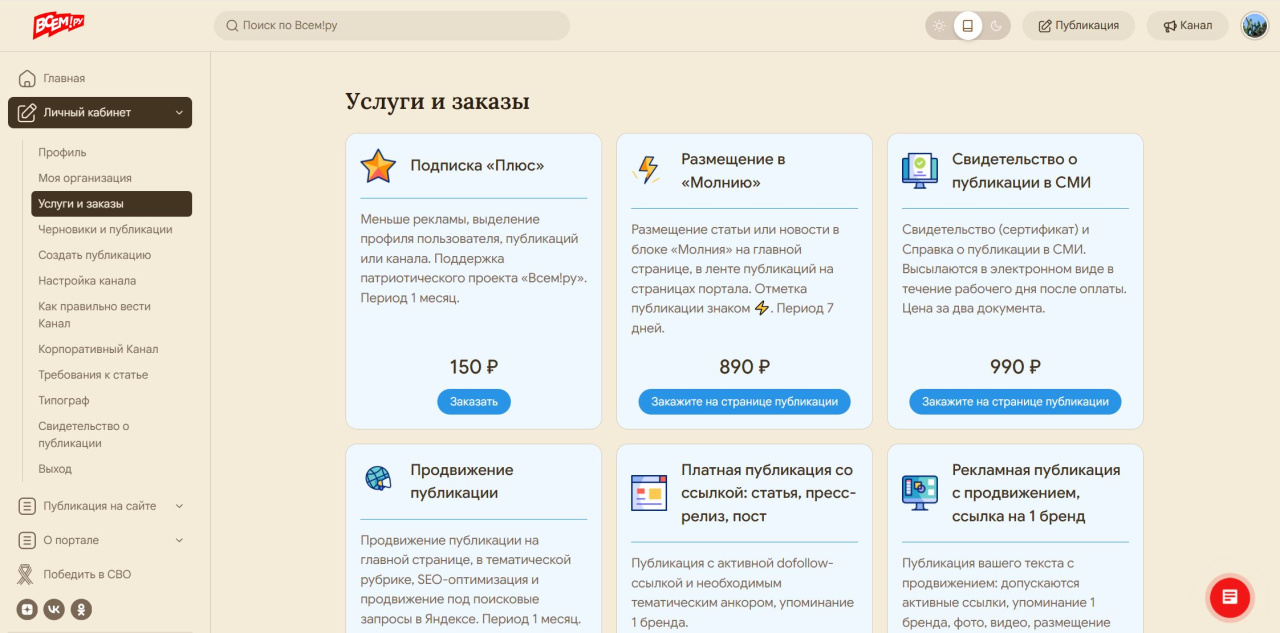Click the Канал megaphone button
The height and width of the screenshot is (633, 1280).
[x=1188, y=26]
